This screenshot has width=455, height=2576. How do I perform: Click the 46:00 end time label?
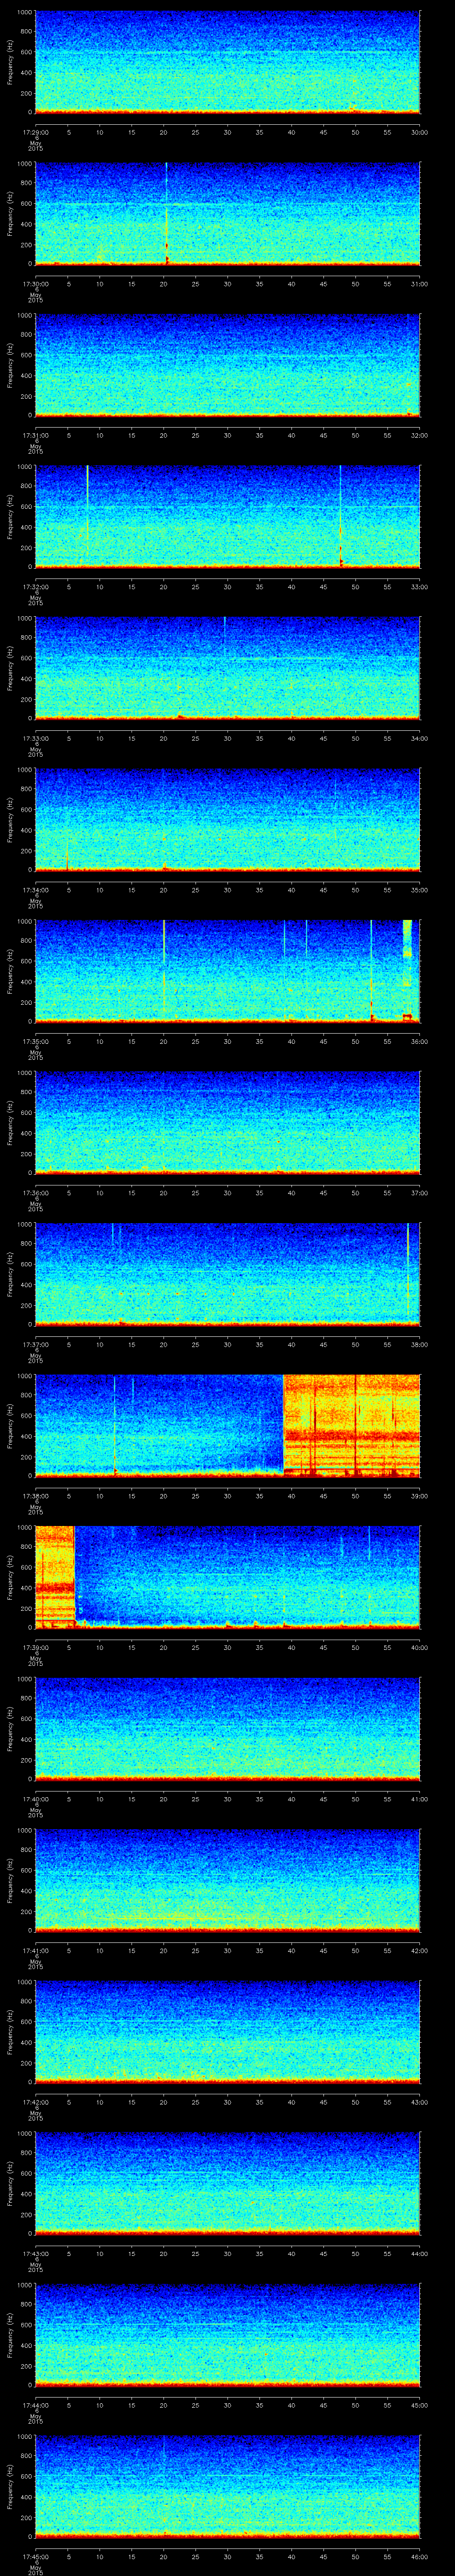(x=420, y=2556)
